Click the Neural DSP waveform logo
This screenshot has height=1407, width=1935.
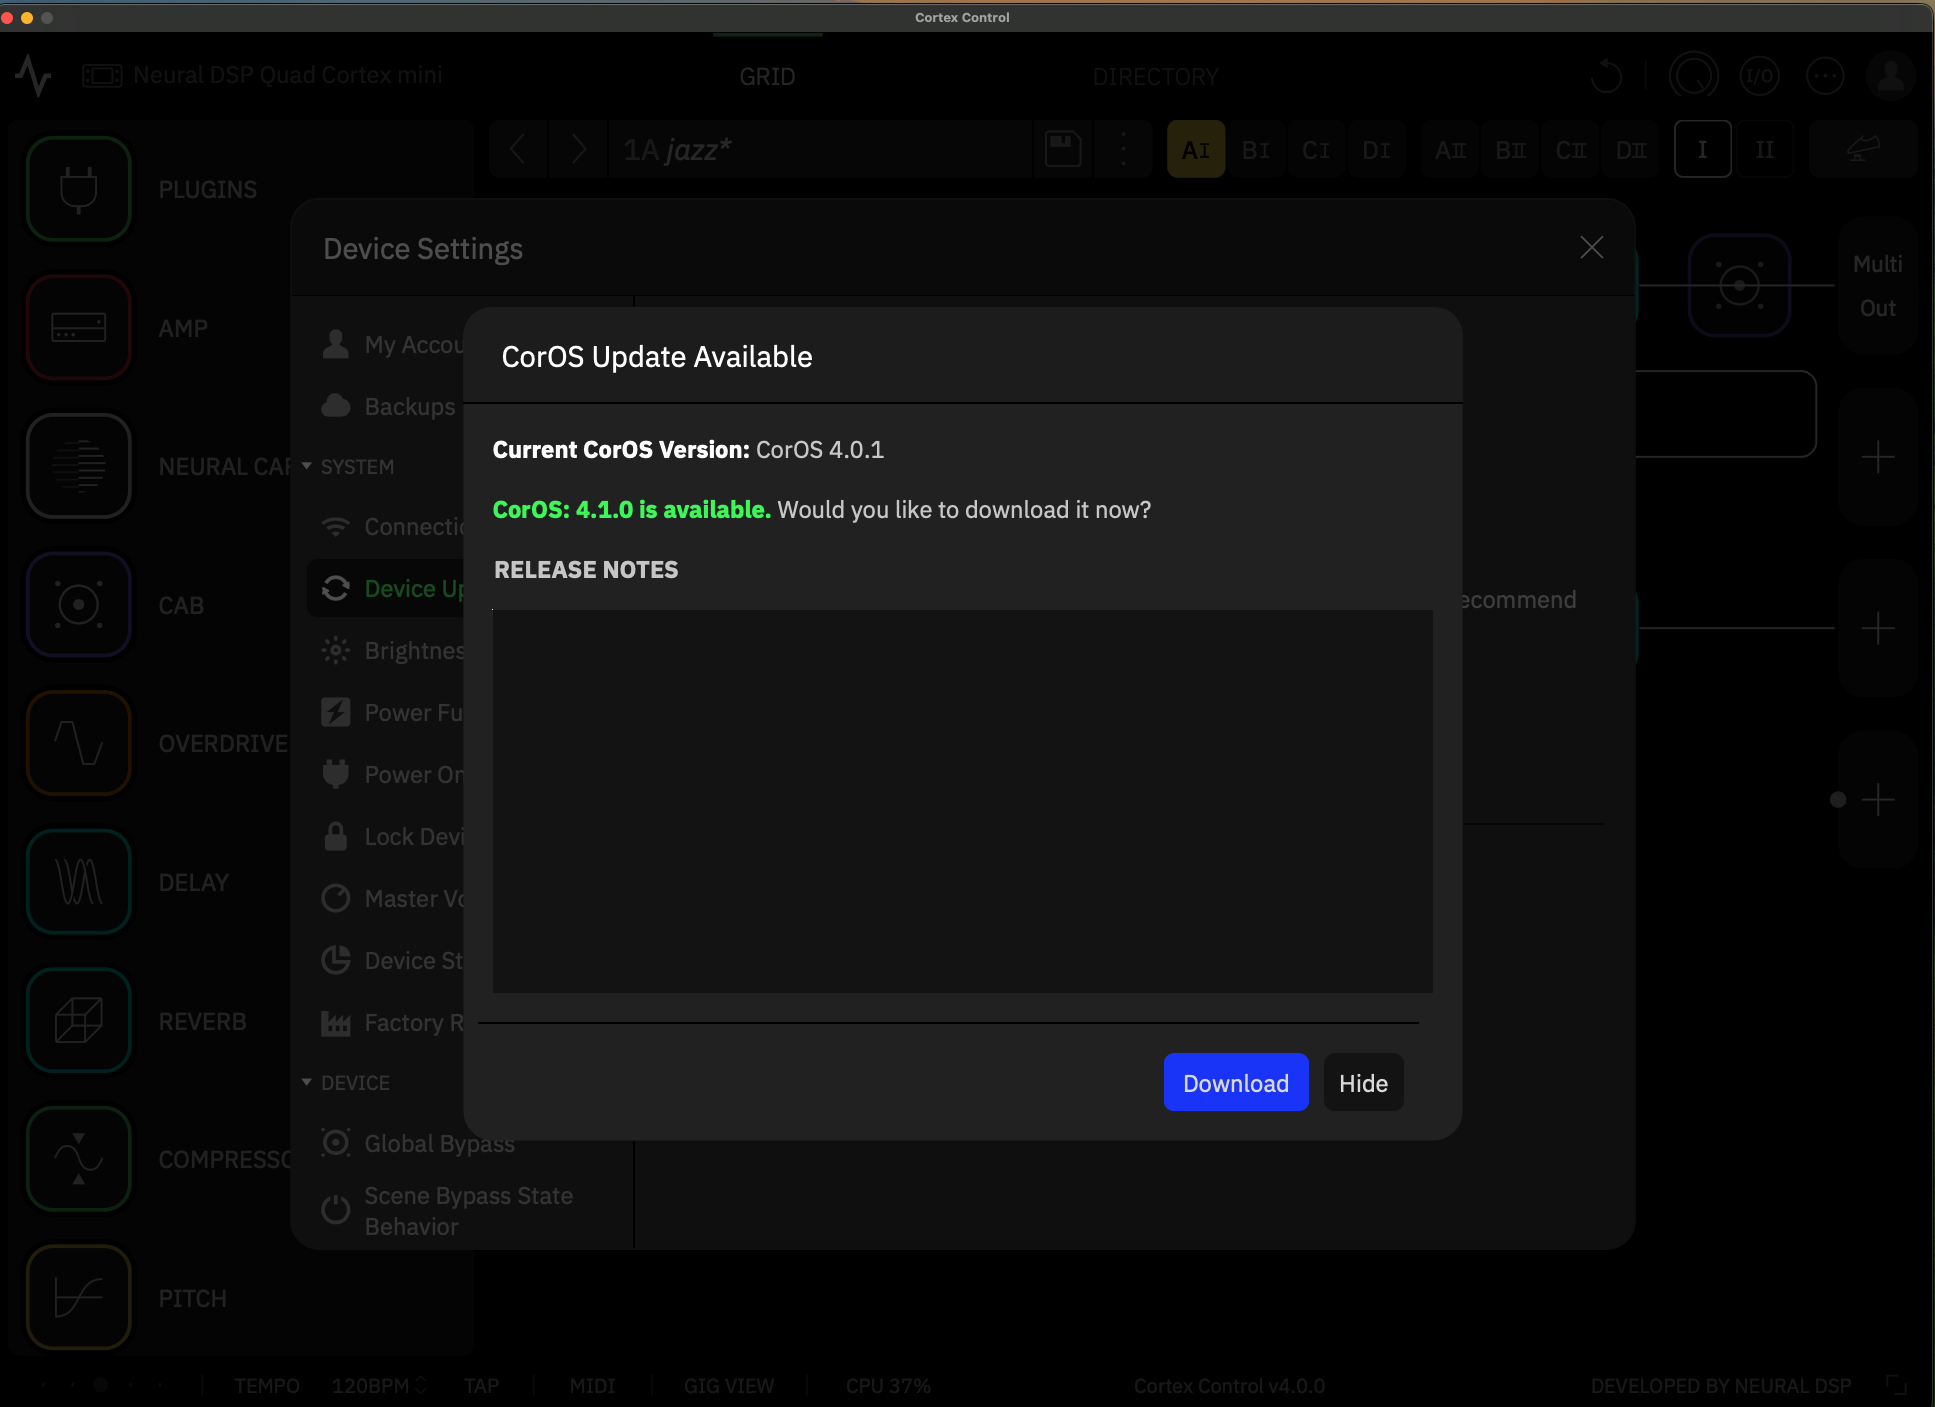[33, 75]
